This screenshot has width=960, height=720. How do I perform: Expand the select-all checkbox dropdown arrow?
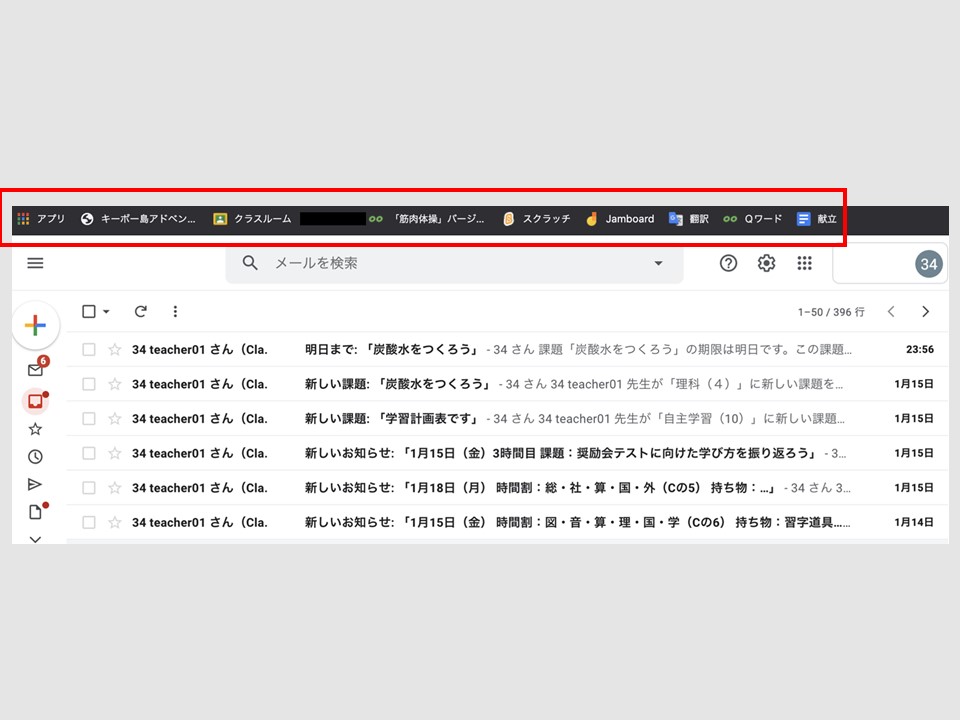[x=107, y=312]
